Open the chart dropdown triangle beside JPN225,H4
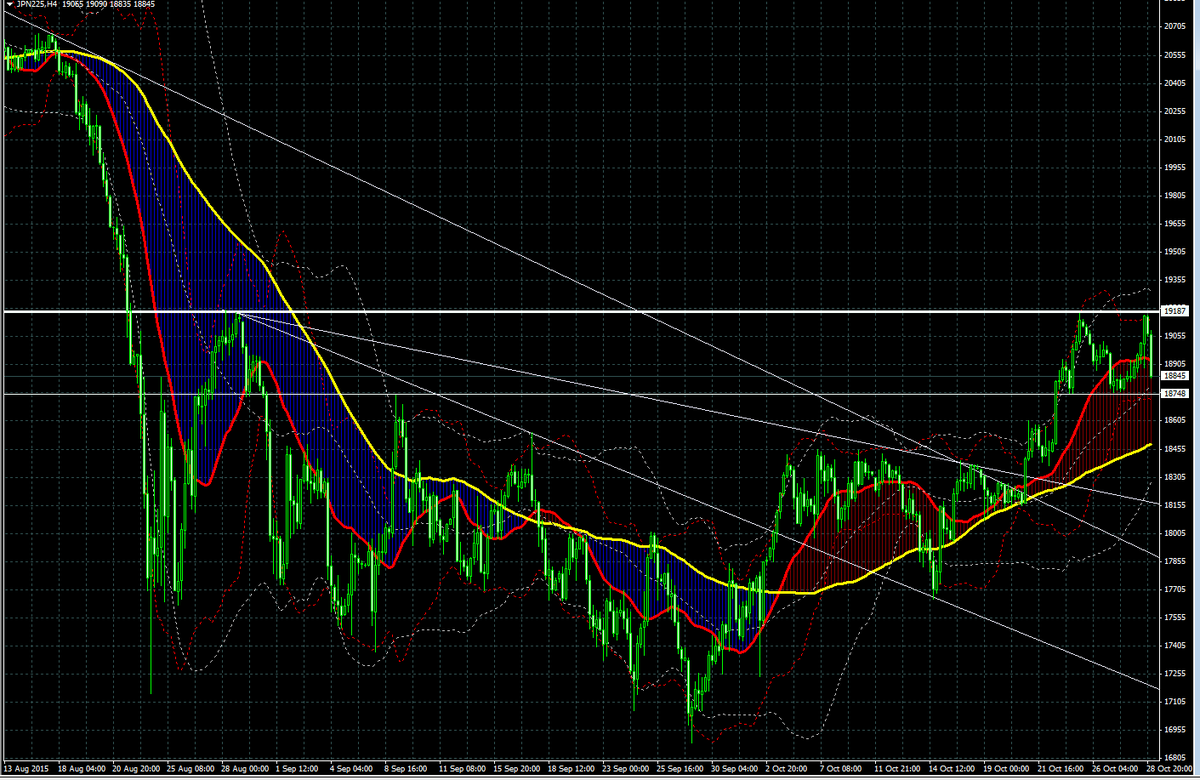This screenshot has height=780, width=1200. coord(9,4)
